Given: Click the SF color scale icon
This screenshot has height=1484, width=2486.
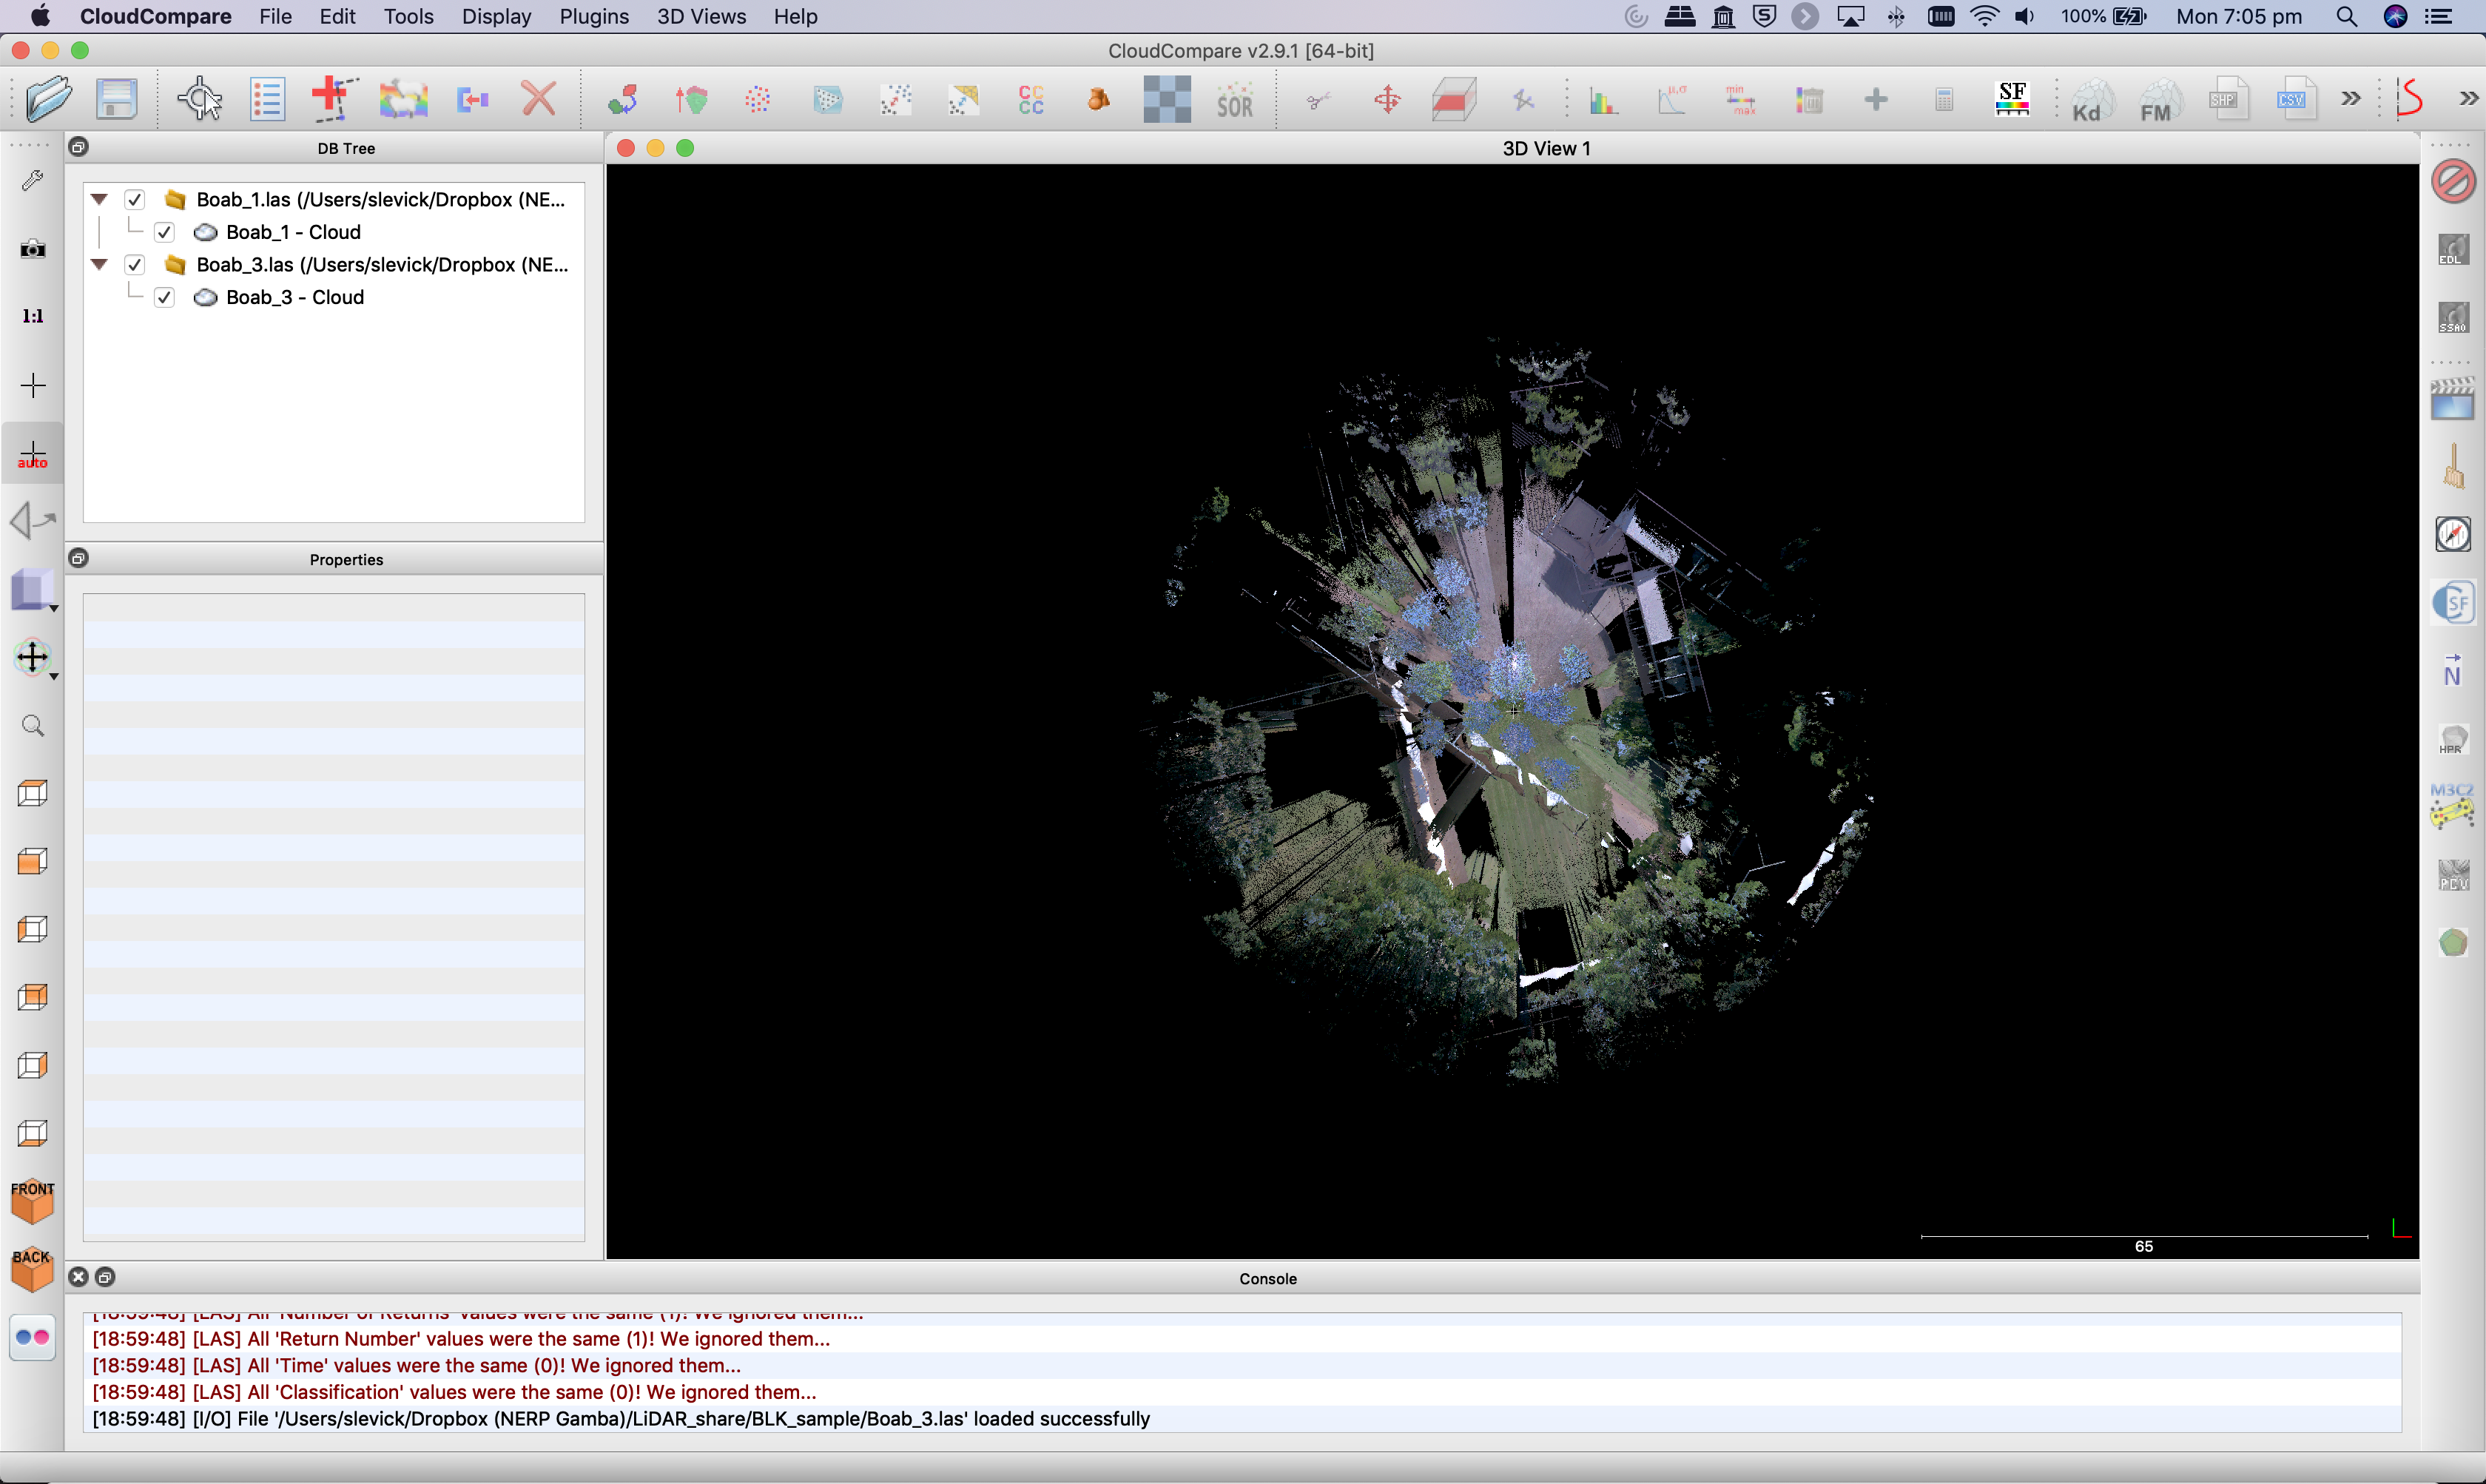Looking at the screenshot, I should 2012,99.
